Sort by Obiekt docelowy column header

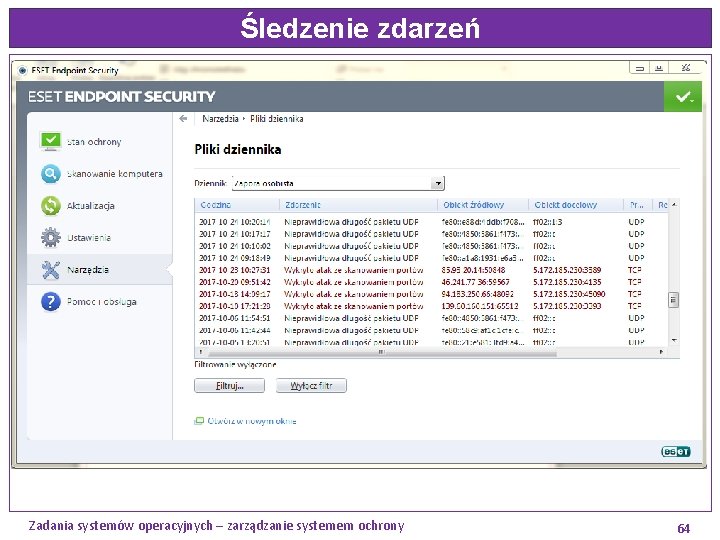coord(576,205)
